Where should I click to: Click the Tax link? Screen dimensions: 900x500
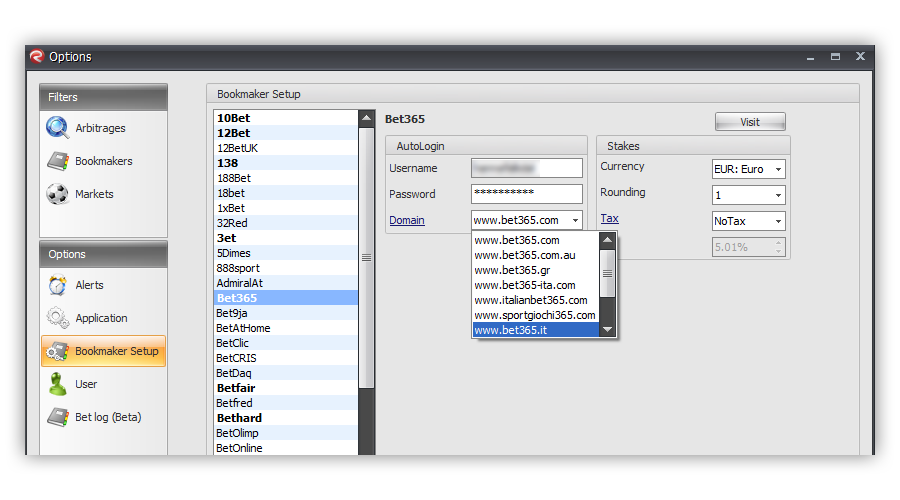click(x=610, y=219)
